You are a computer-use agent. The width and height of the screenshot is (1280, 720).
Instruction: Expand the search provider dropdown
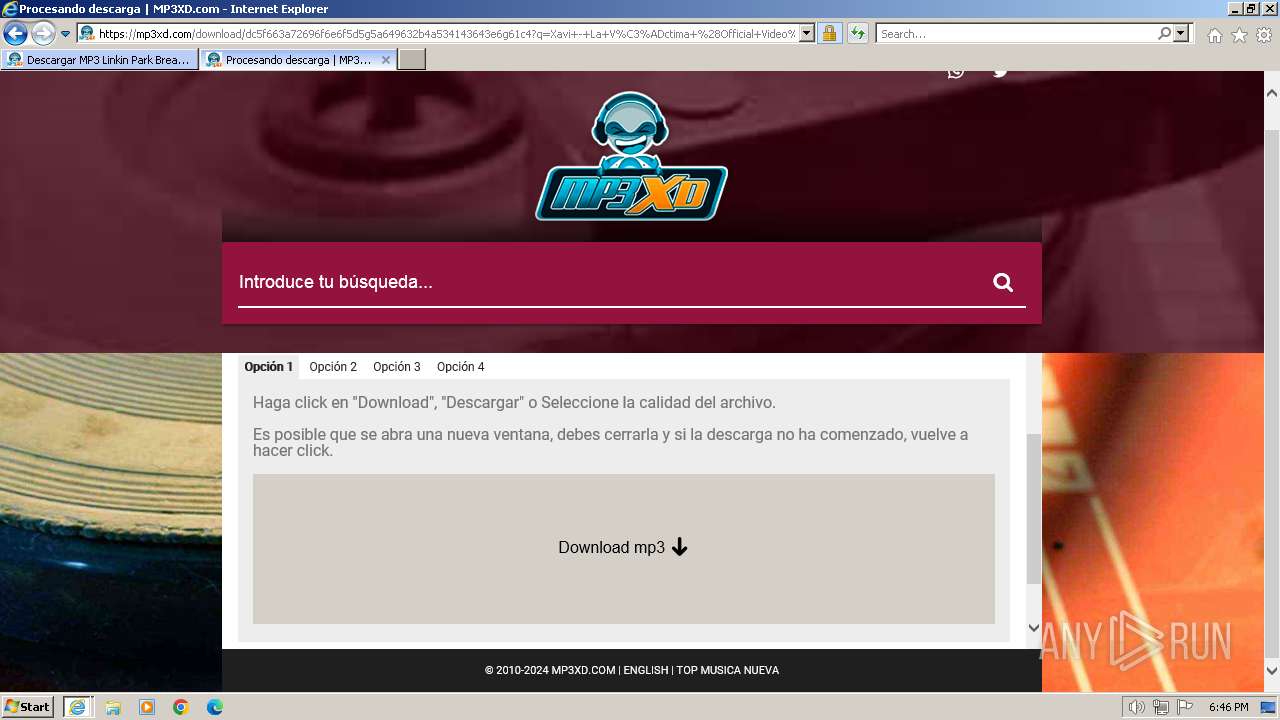click(x=1181, y=34)
